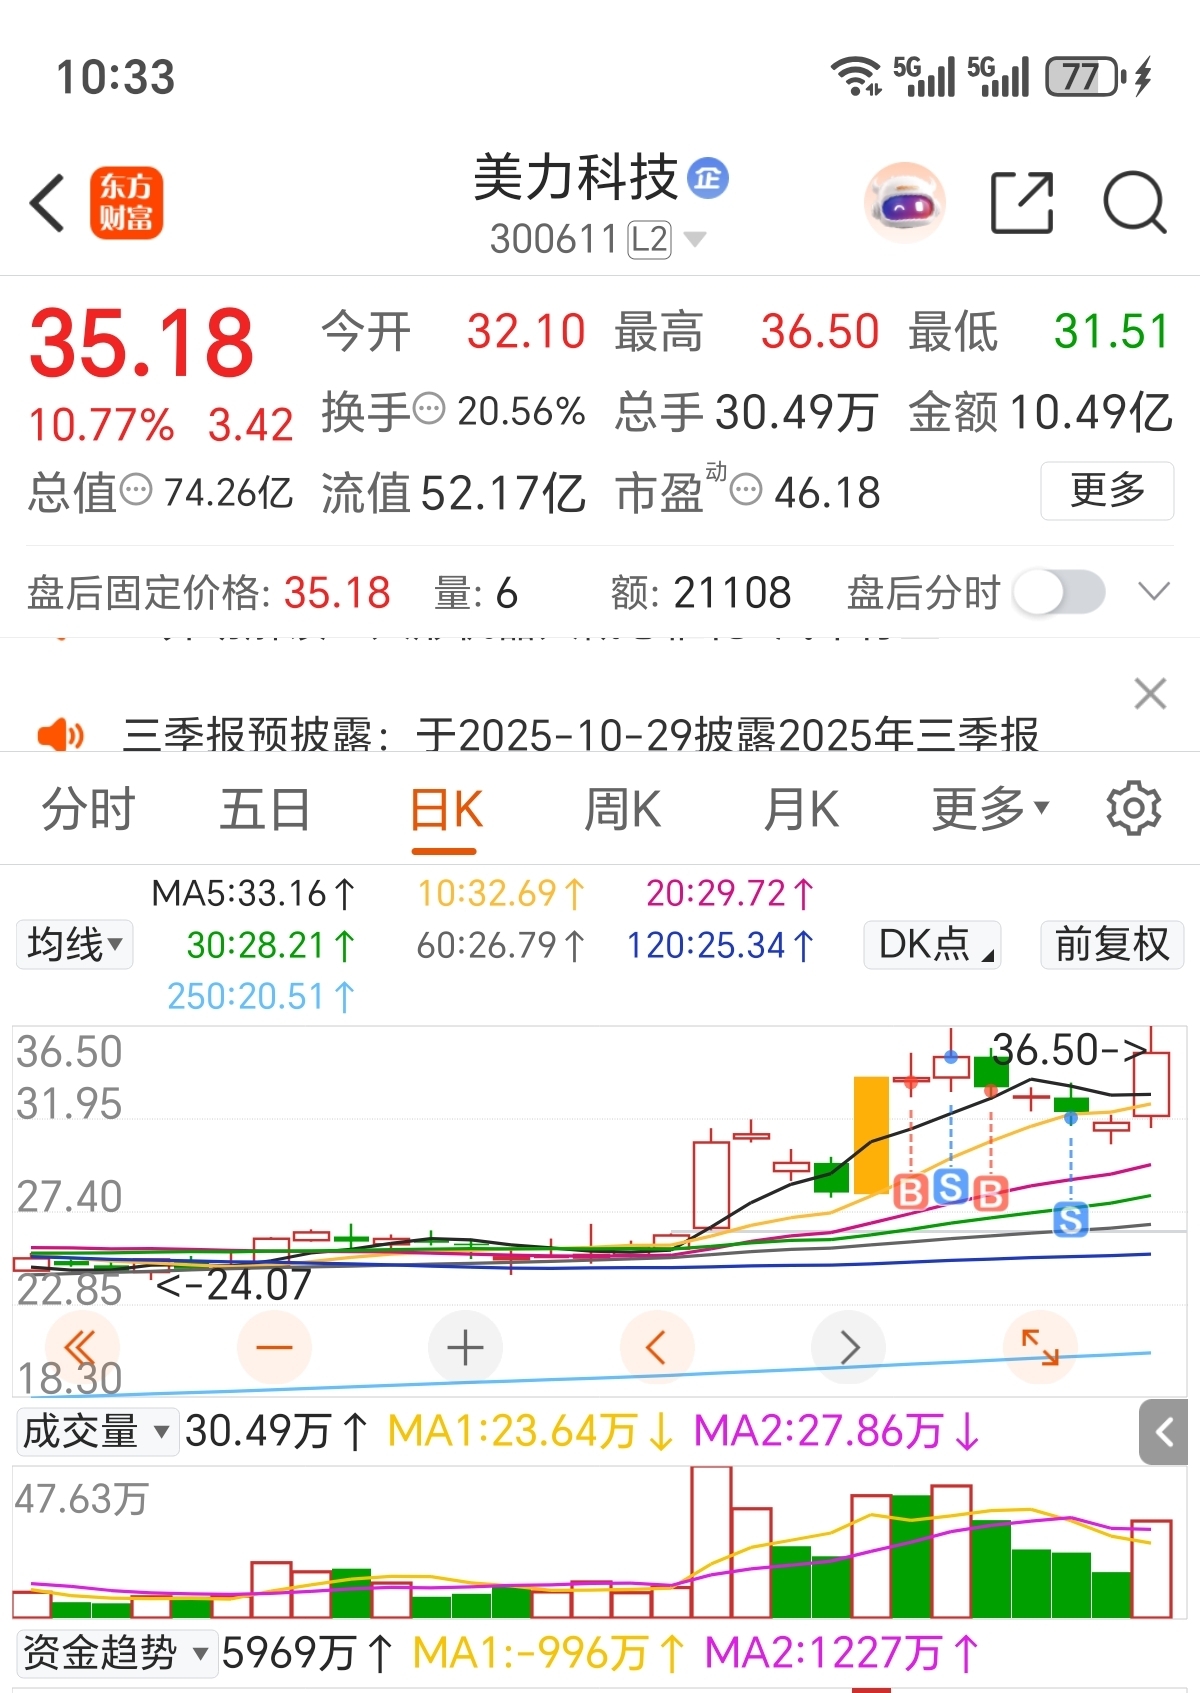Tap the tallest volume bar
1200x1693 pixels.
pyautogui.click(x=711, y=1542)
